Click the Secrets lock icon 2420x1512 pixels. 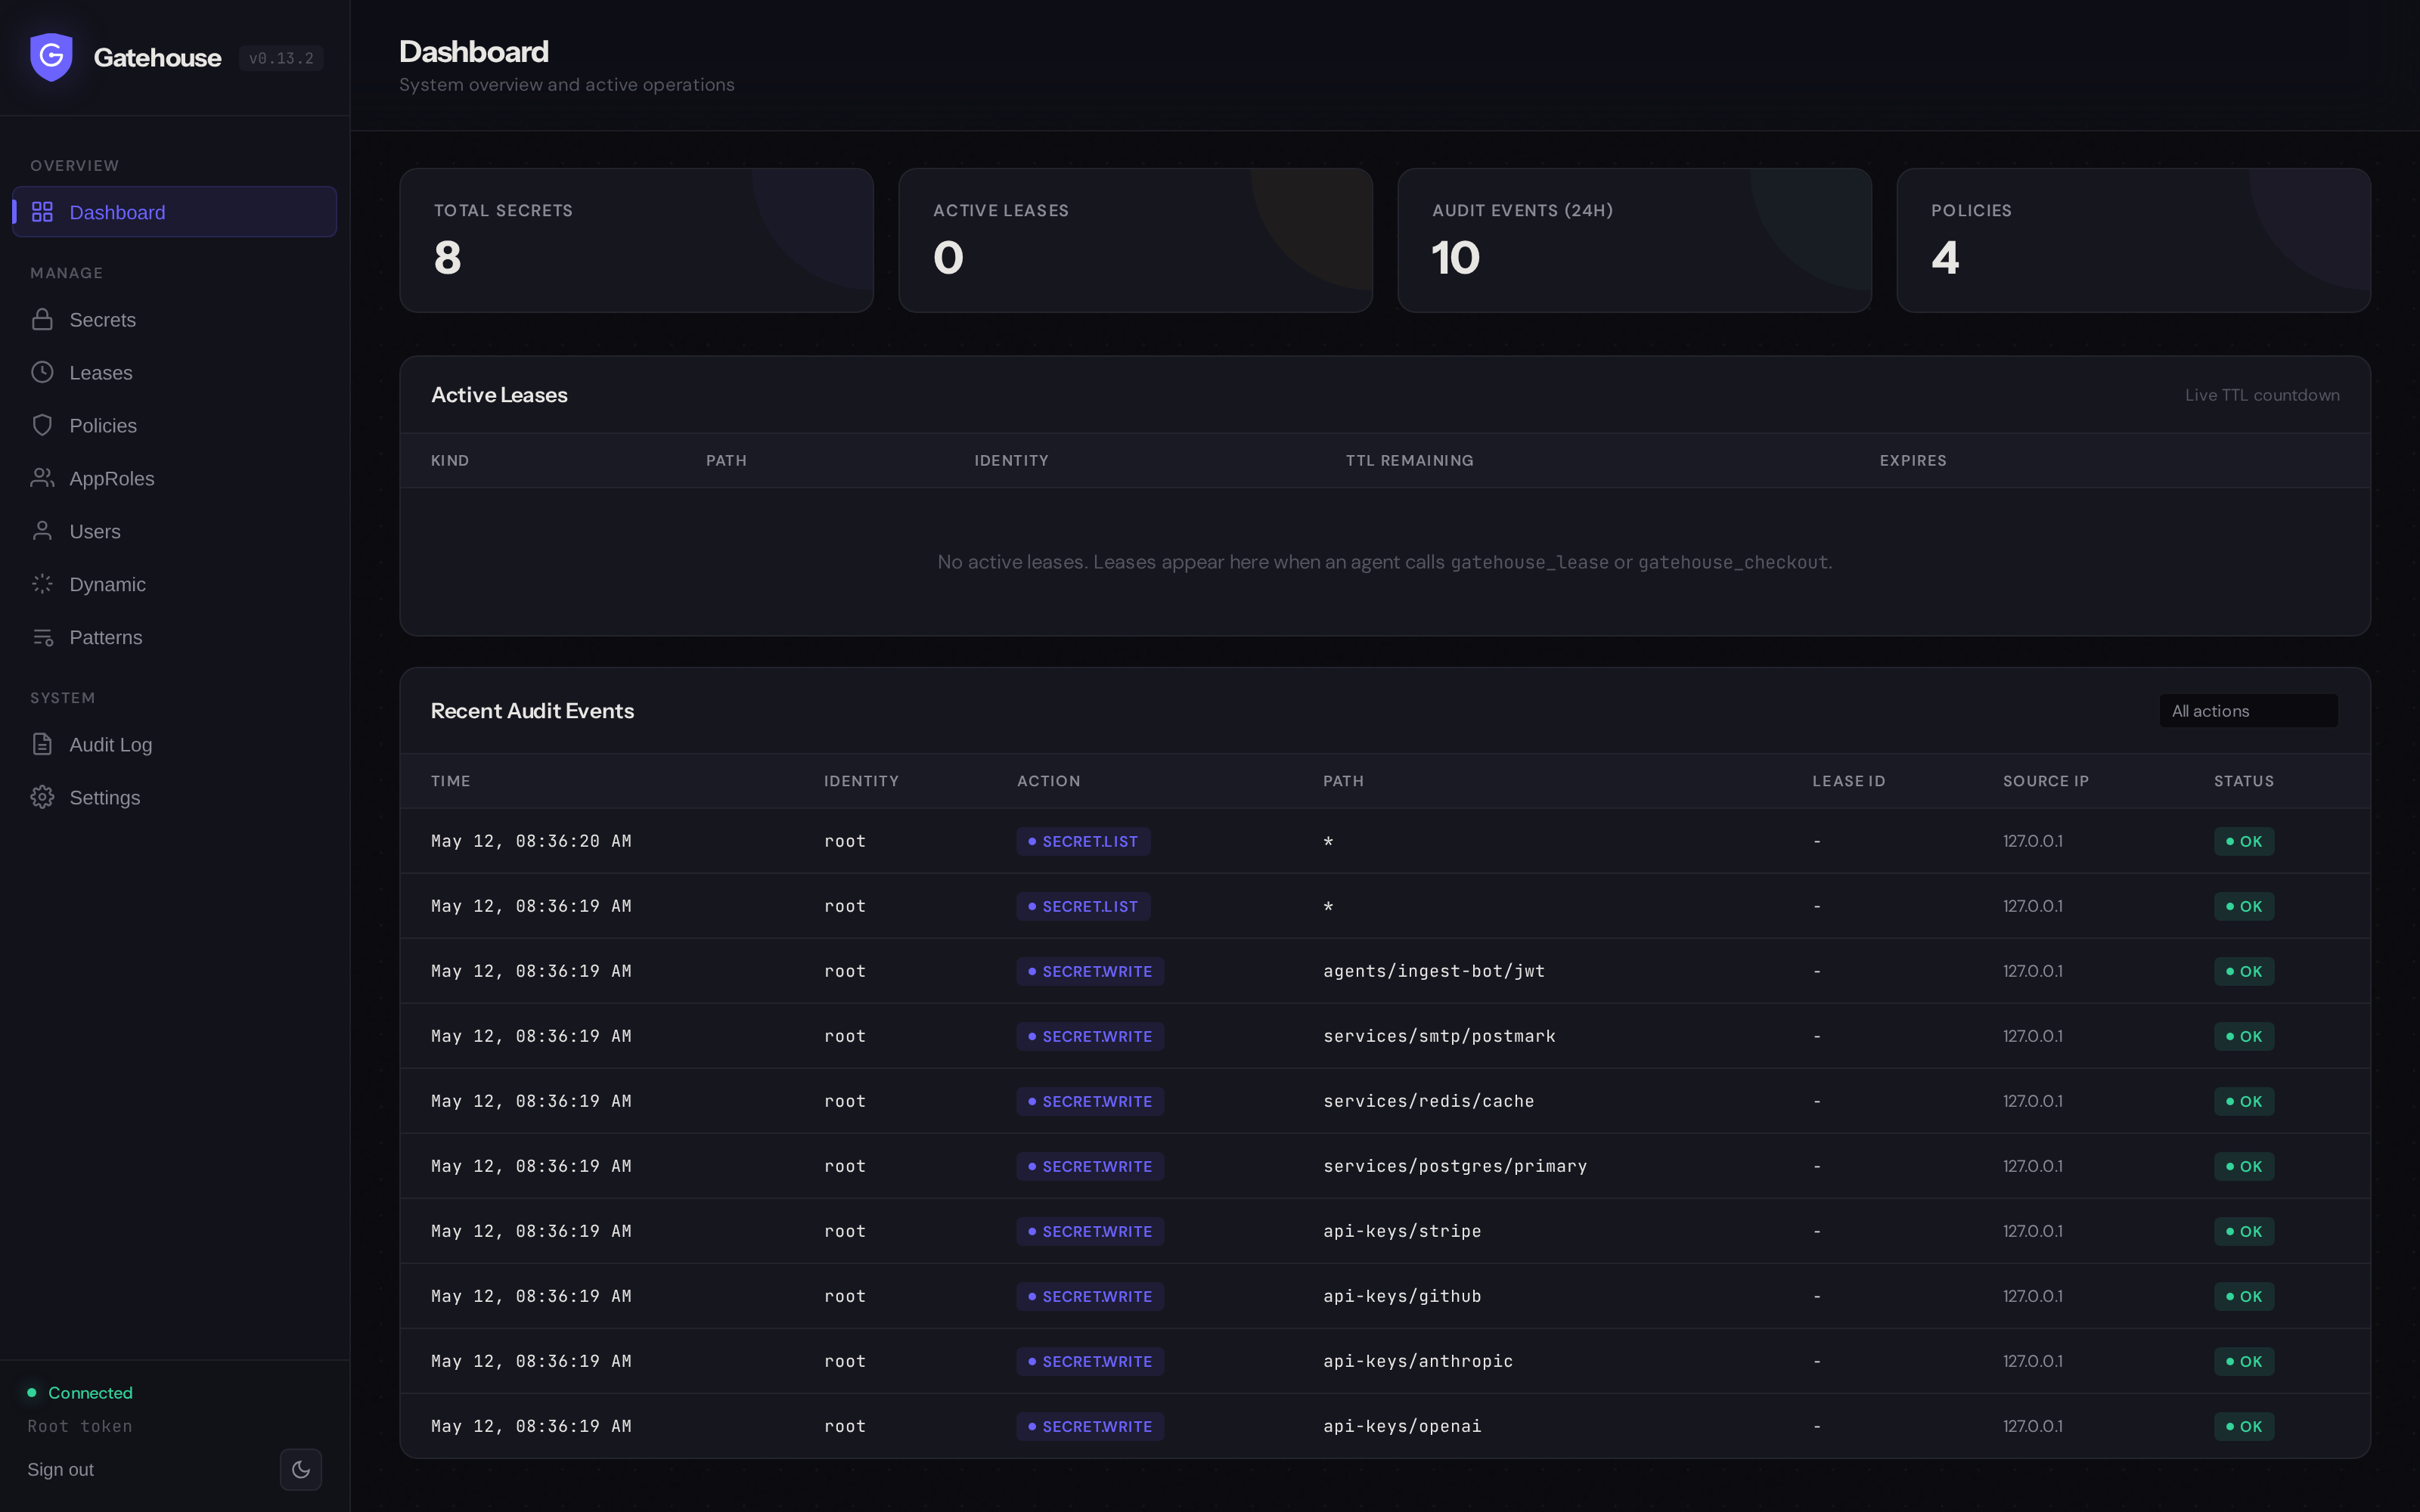point(42,319)
